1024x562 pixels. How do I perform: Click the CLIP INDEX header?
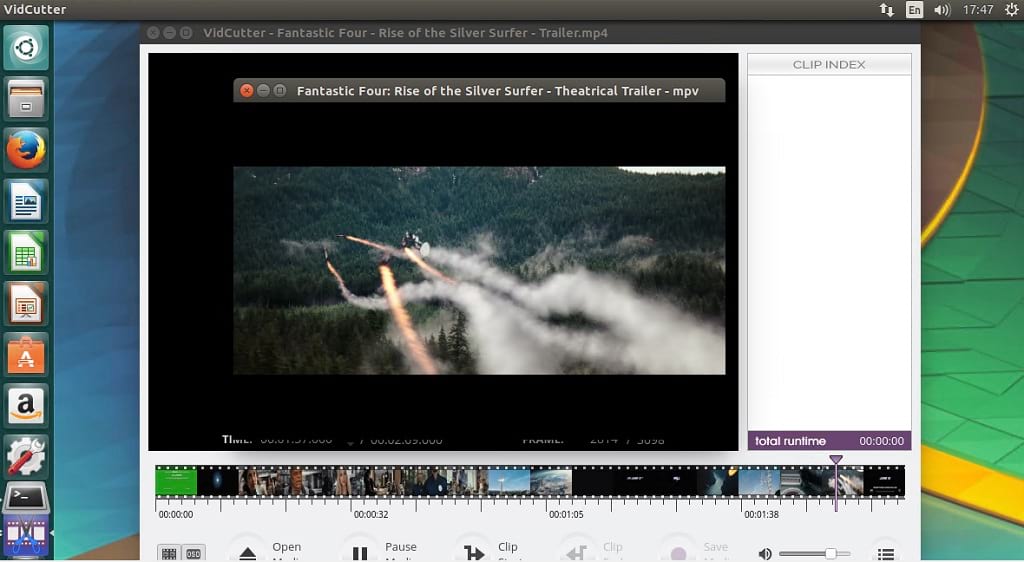tap(829, 64)
